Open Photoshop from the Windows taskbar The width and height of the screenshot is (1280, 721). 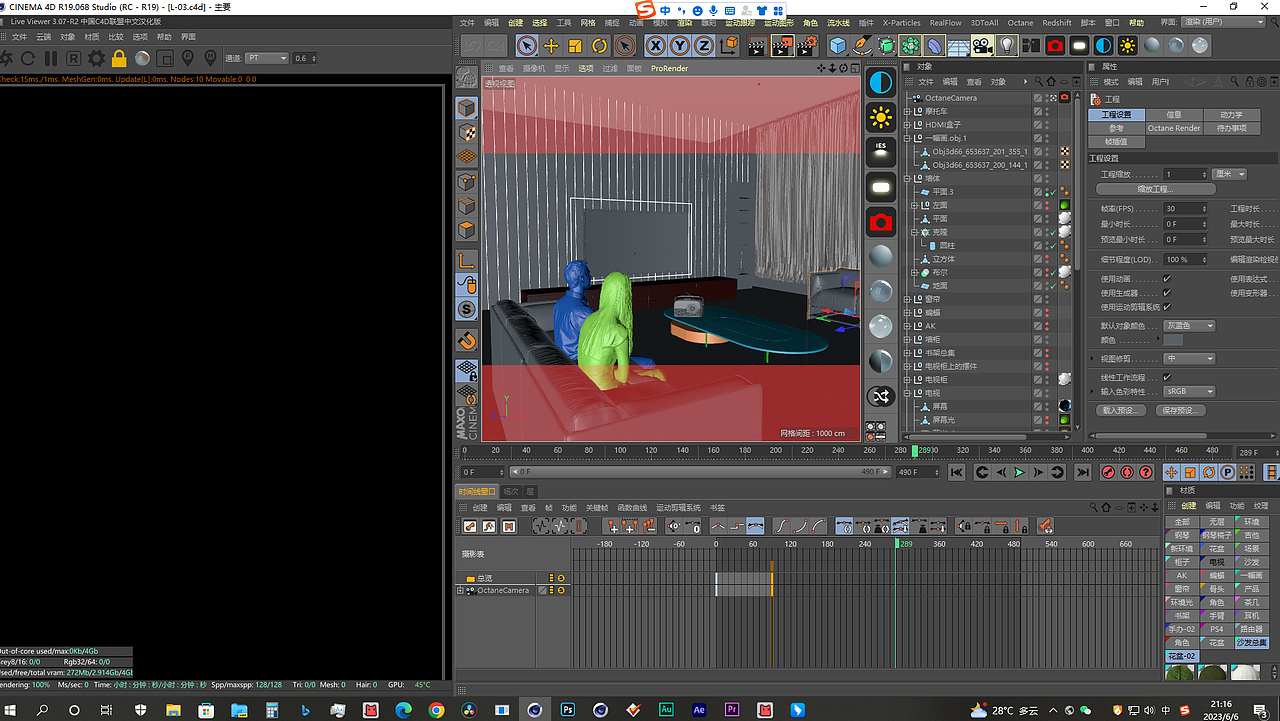click(567, 710)
